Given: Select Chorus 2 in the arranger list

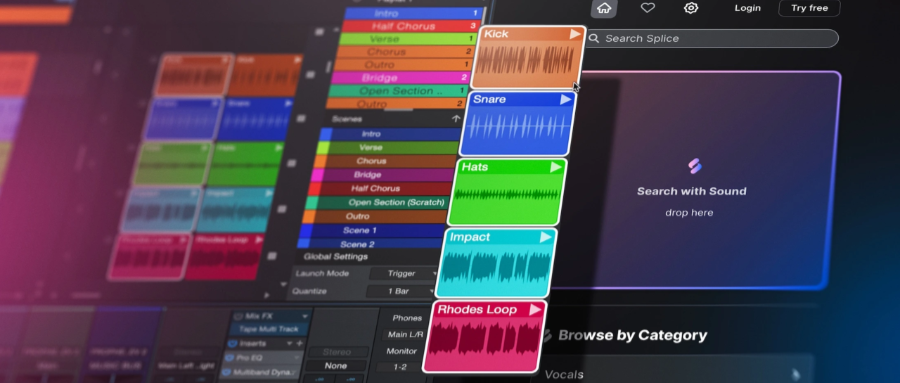Looking at the screenshot, I should (x=405, y=52).
